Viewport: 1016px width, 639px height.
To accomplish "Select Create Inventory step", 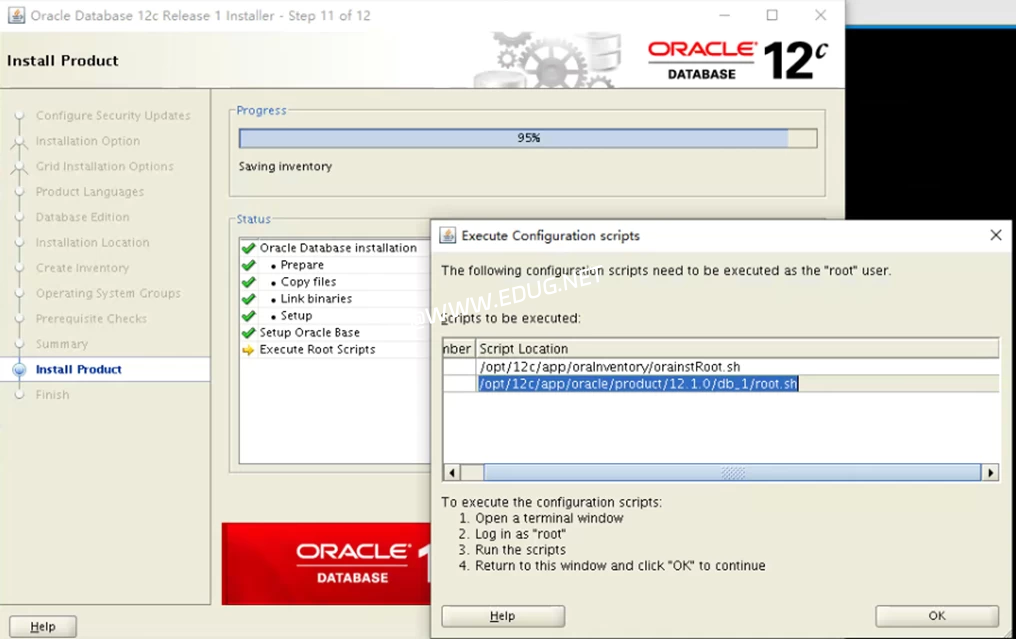I will [x=82, y=268].
